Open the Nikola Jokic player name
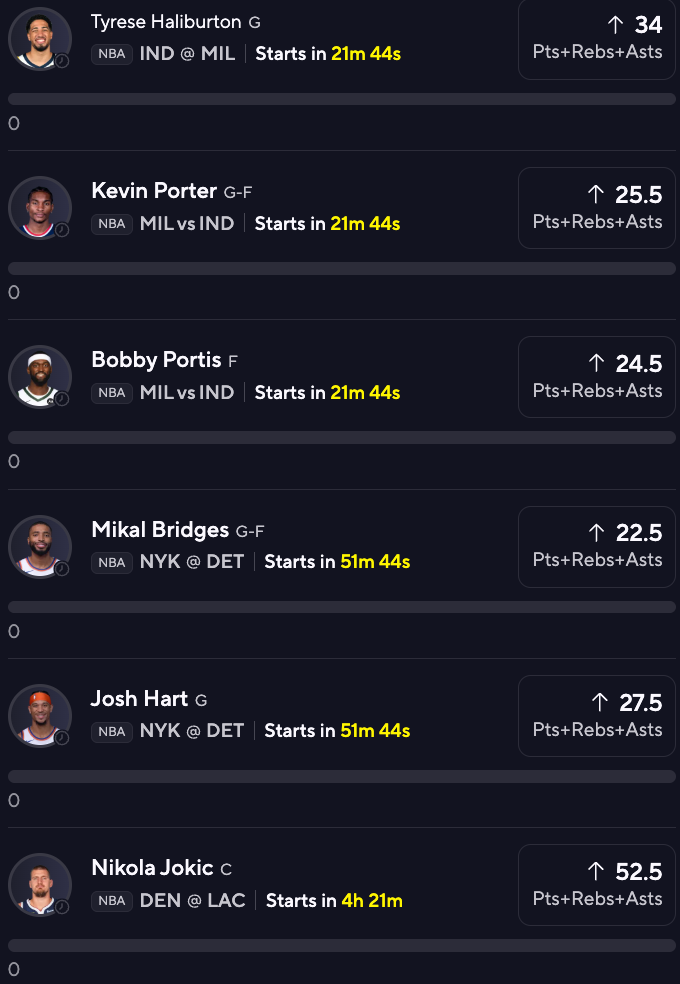Screen dimensions: 680x984 pos(152,867)
